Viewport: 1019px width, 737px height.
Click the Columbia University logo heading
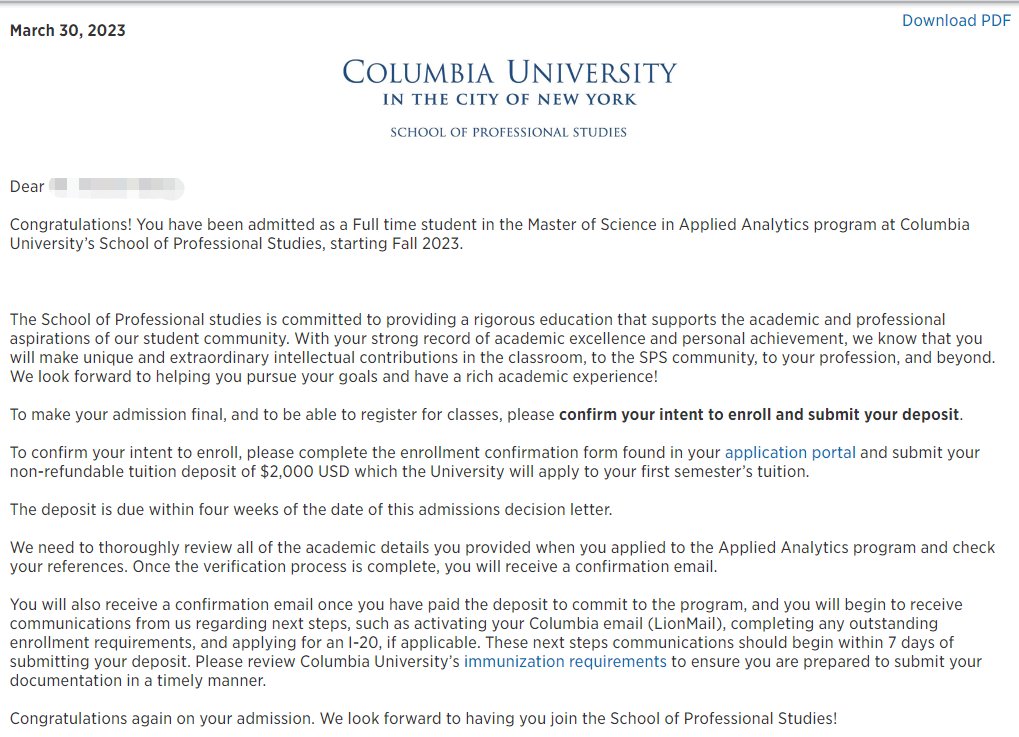tap(509, 72)
